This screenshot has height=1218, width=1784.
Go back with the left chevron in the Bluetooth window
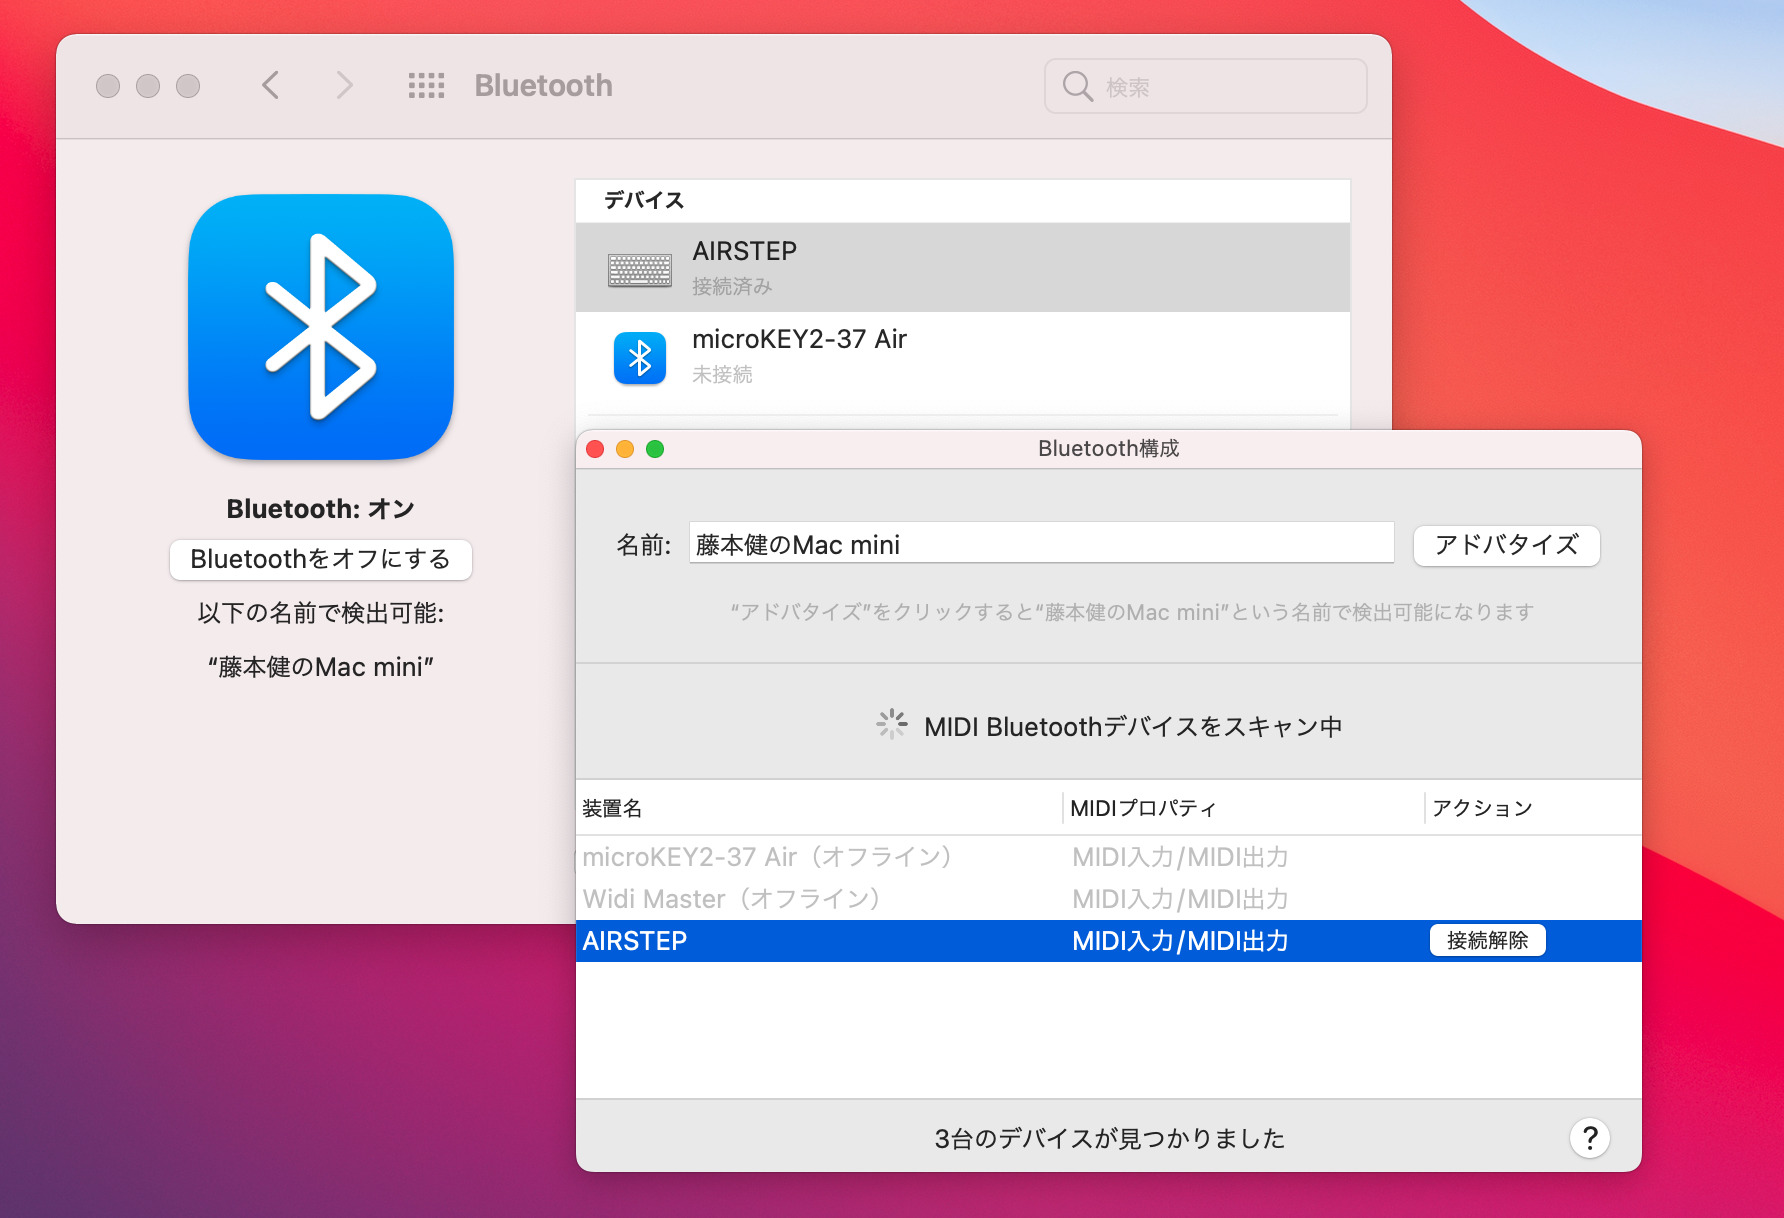[270, 85]
